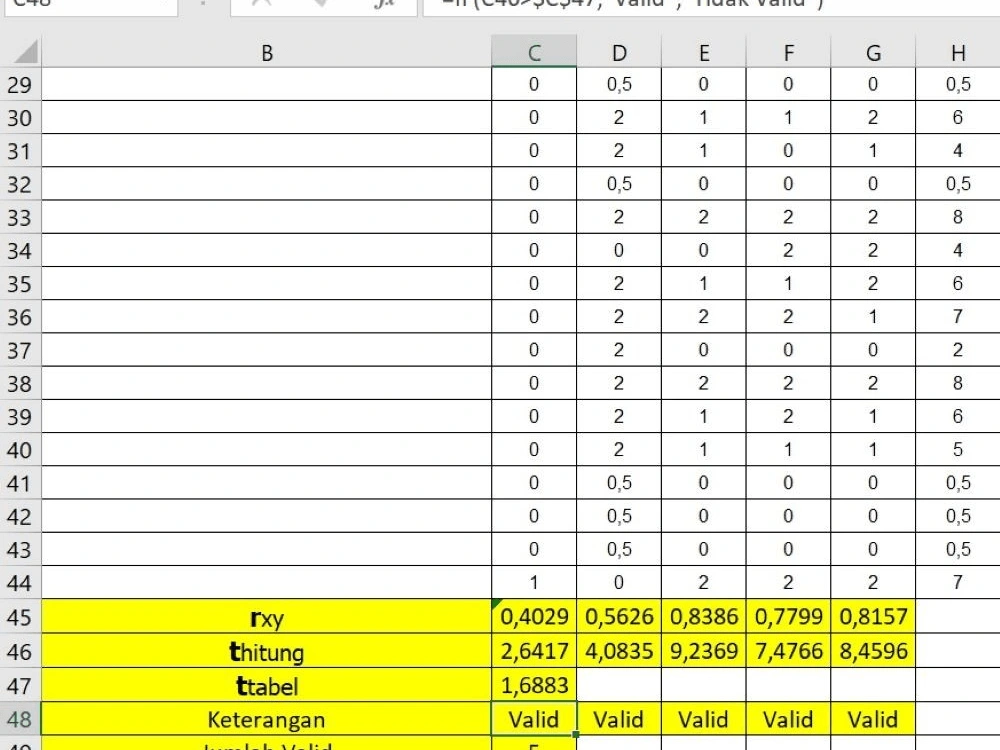
Task: Click the rxy label cell
Action: click(x=267, y=616)
